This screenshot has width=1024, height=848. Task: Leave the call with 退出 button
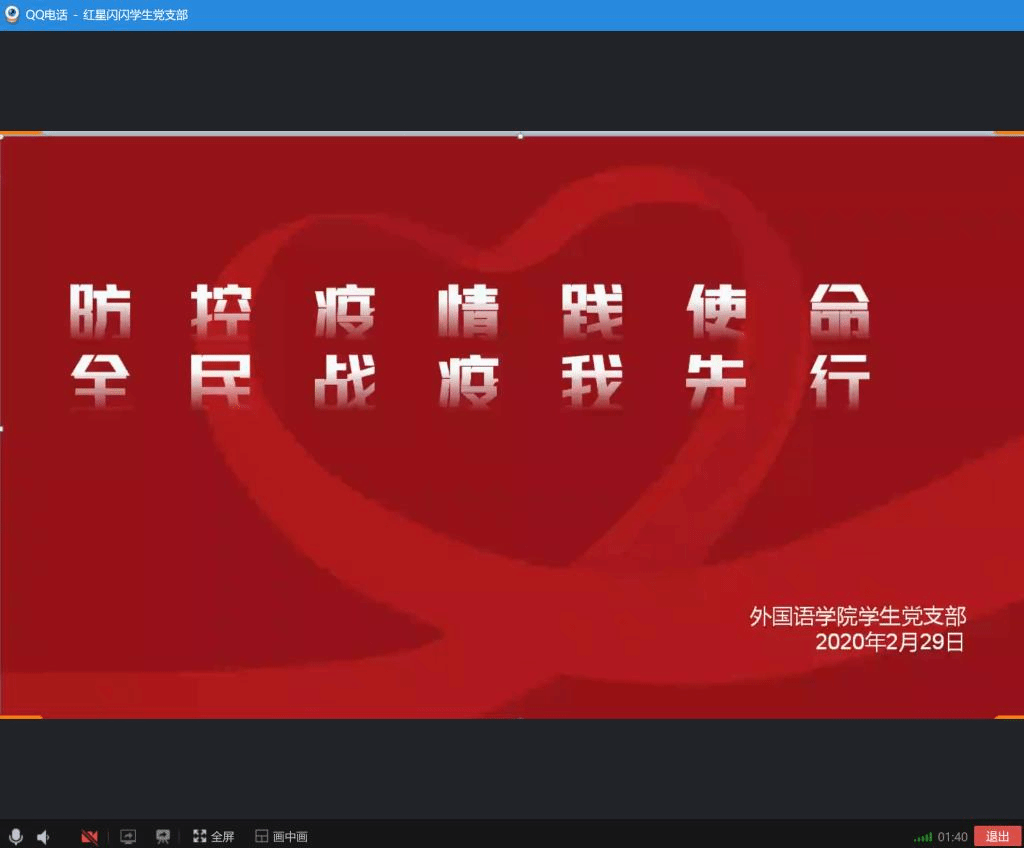point(997,836)
